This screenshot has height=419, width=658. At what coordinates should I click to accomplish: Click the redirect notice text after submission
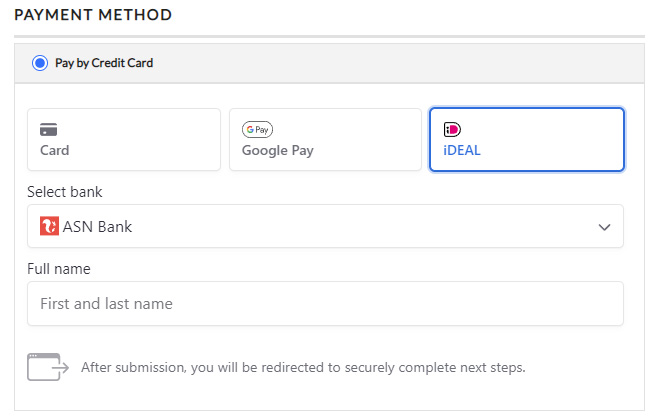303,367
